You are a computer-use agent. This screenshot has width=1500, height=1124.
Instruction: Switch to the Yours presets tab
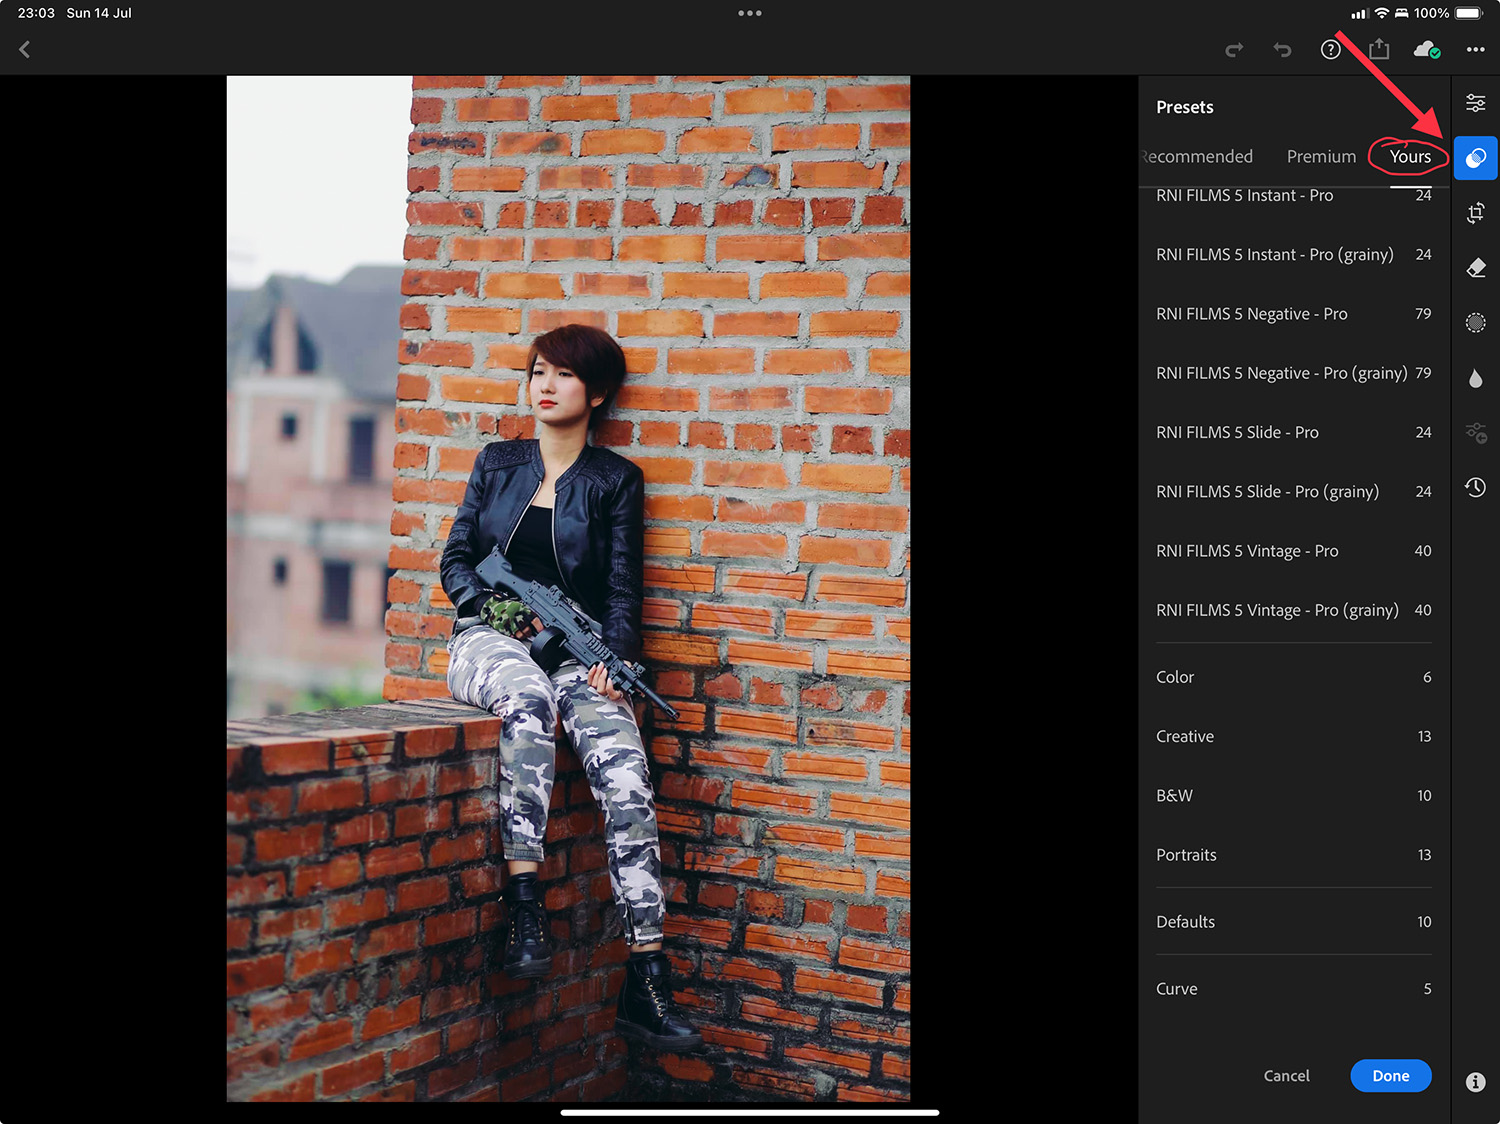[1409, 156]
